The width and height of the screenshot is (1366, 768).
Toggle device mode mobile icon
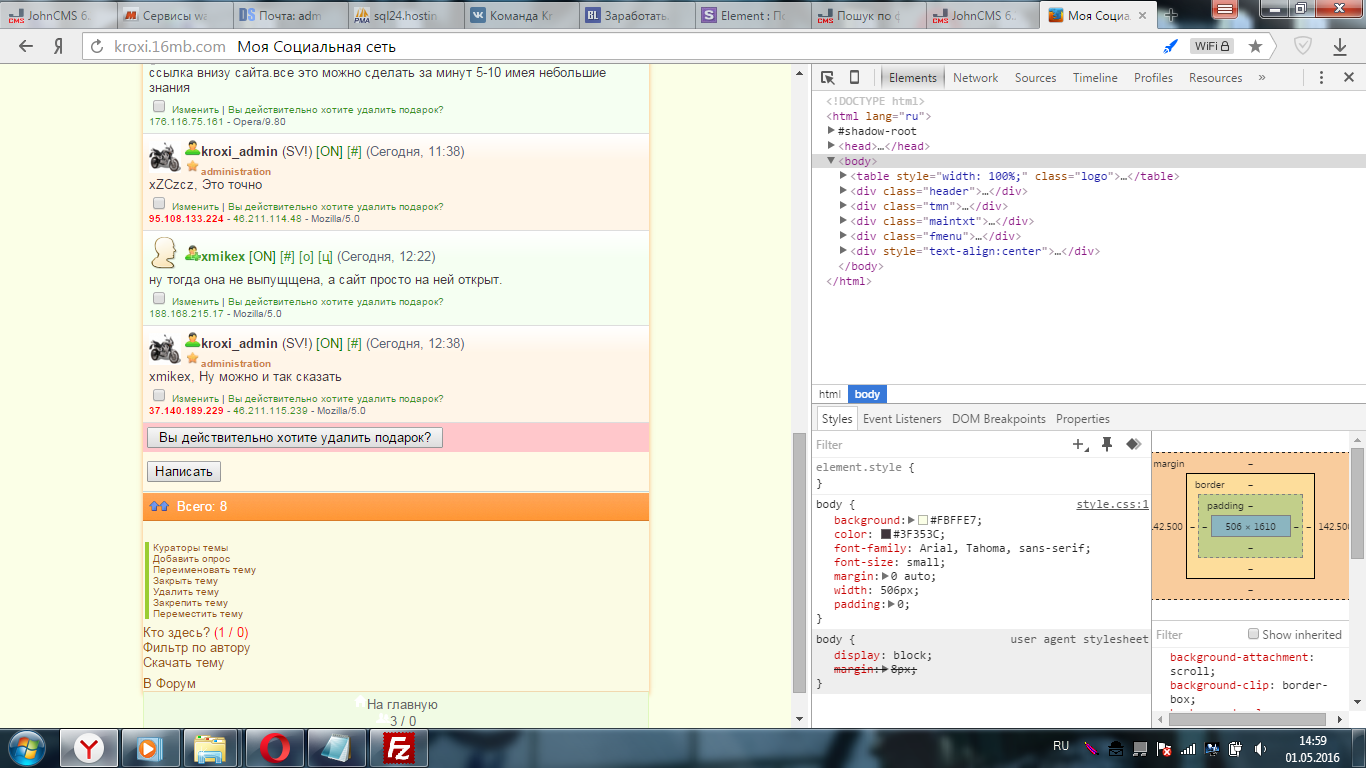click(854, 78)
